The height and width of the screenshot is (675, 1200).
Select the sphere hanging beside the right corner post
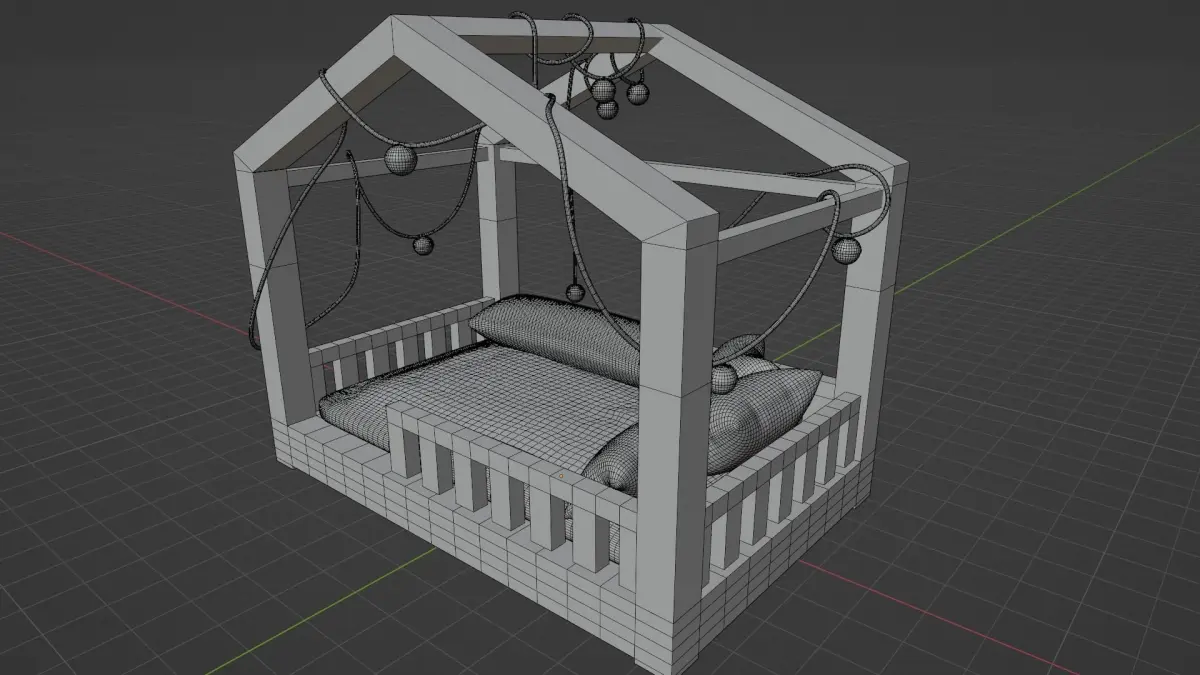tap(846, 250)
